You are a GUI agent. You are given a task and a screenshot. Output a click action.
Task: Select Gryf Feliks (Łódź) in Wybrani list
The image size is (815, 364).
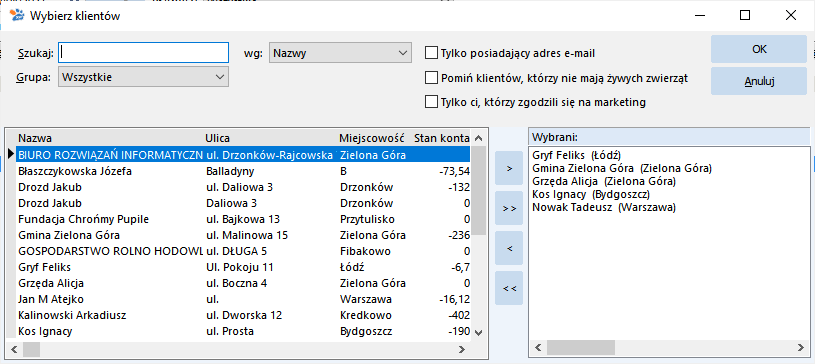pyautogui.click(x=577, y=155)
